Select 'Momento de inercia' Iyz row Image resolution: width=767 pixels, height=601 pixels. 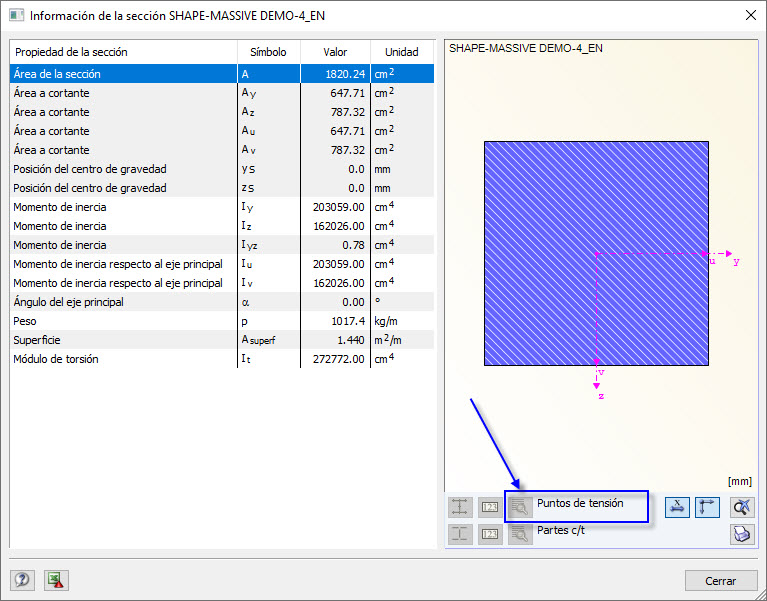pos(222,245)
